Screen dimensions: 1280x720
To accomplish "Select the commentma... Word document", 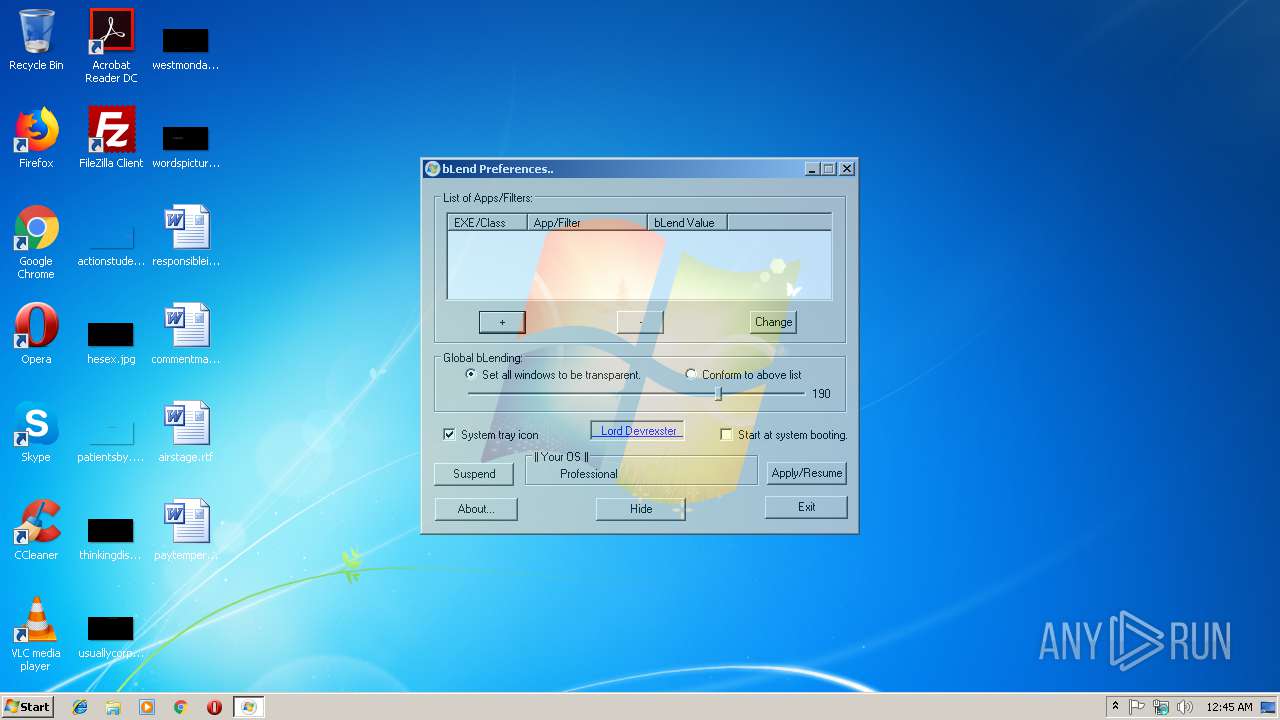I will pyautogui.click(x=186, y=334).
